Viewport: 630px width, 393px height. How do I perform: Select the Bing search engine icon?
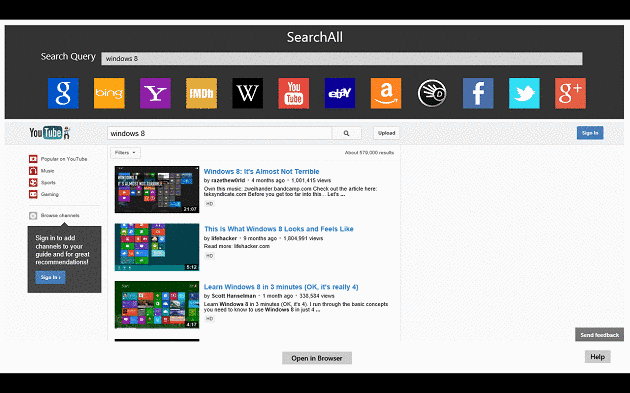109,93
